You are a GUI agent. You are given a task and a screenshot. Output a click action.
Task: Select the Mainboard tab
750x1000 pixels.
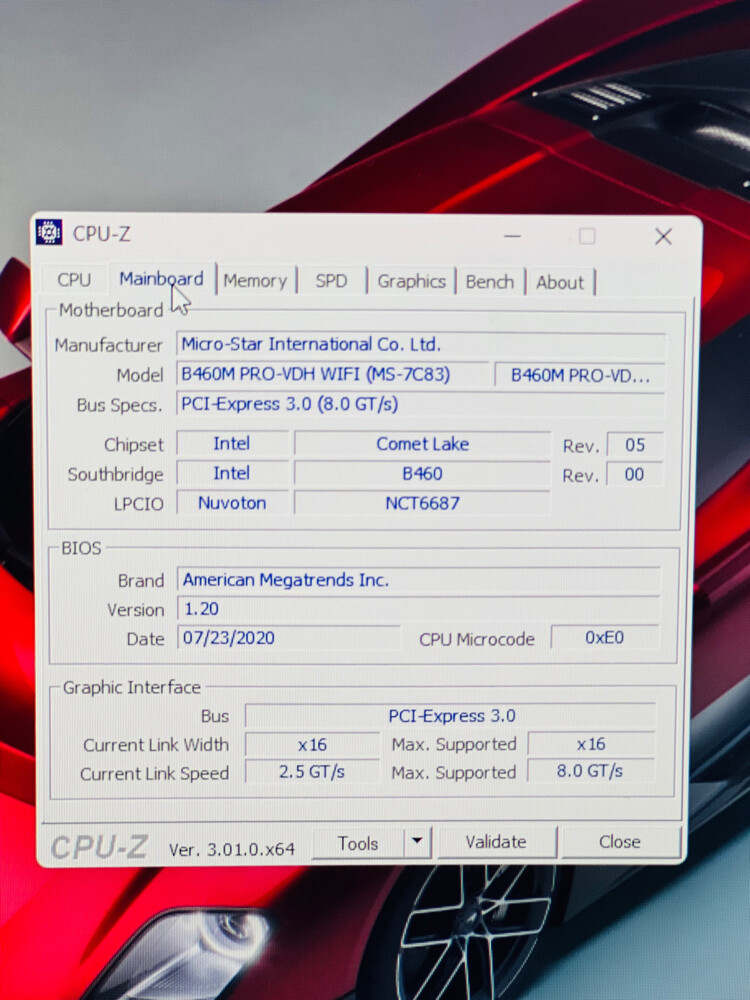[161, 279]
